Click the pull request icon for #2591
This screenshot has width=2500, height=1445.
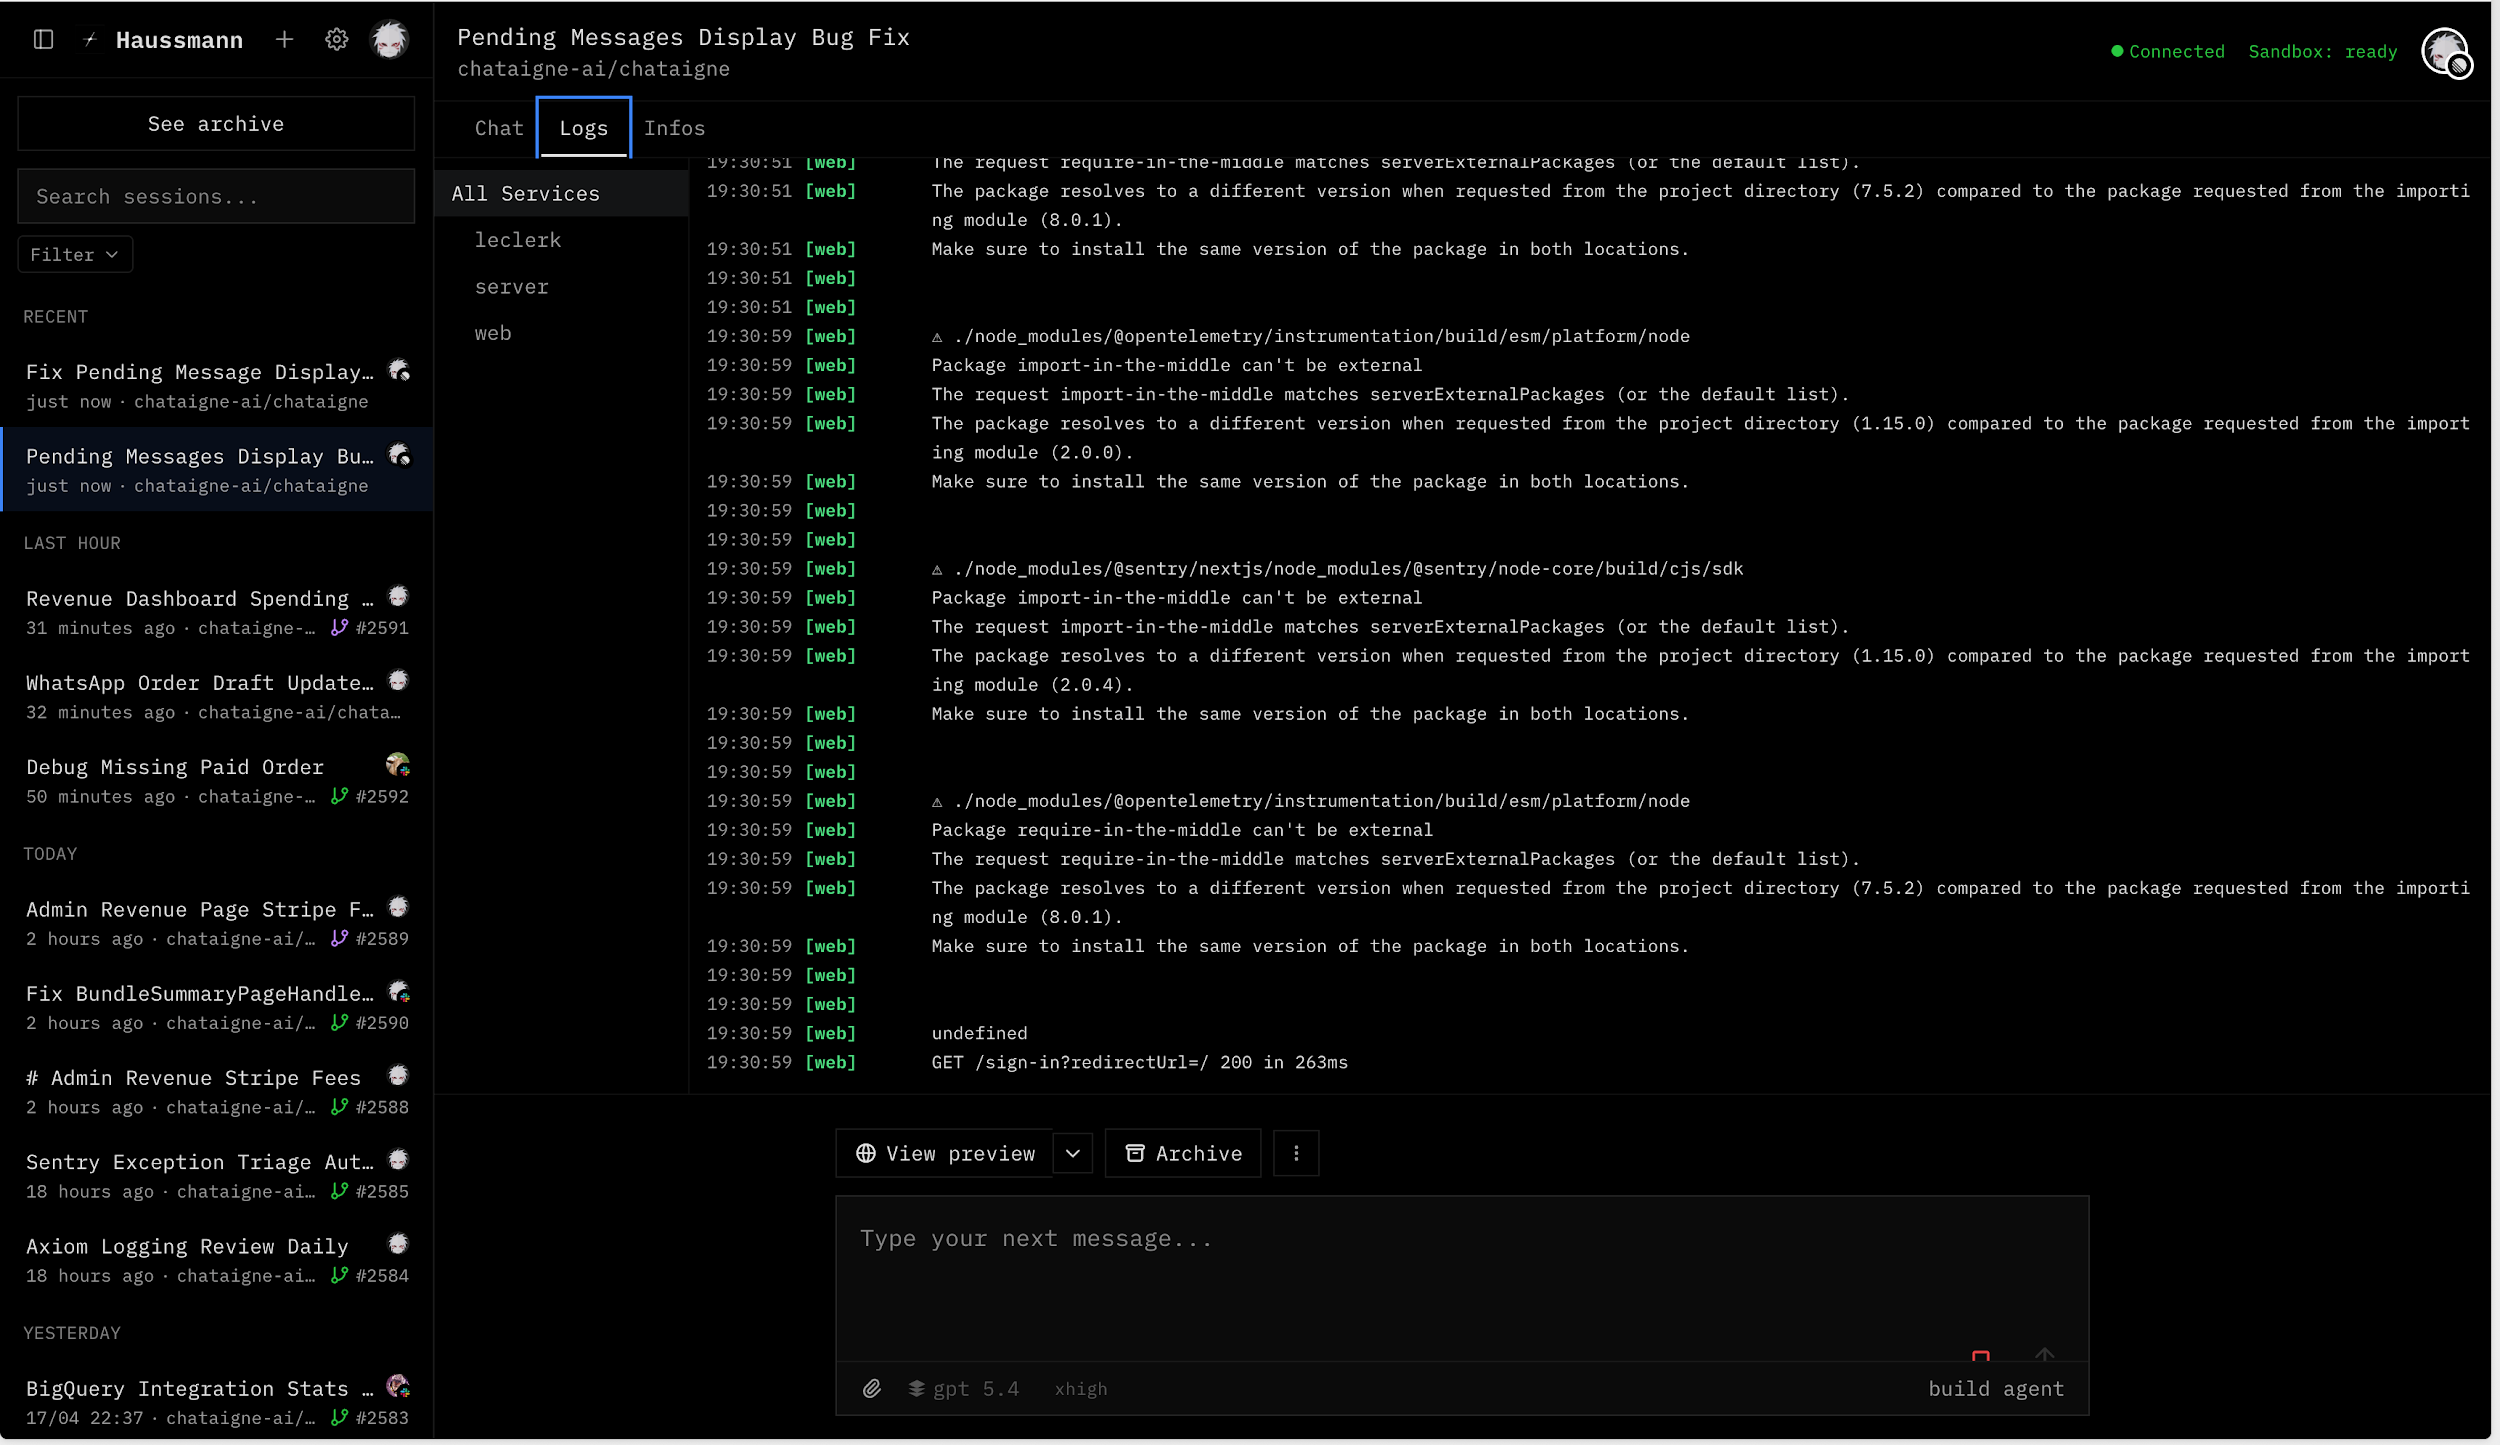pyautogui.click(x=340, y=627)
